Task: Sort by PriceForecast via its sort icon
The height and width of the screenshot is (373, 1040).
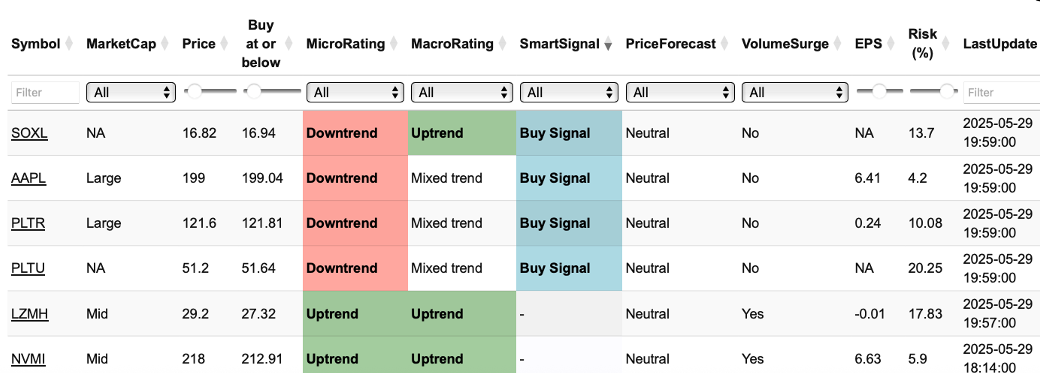Action: [x=724, y=44]
